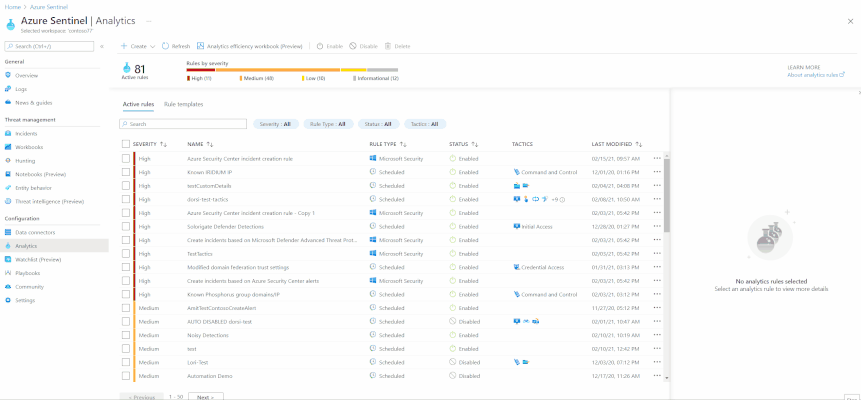861x400 pixels.
Task: Go to Next page of rules
Action: 205,396
